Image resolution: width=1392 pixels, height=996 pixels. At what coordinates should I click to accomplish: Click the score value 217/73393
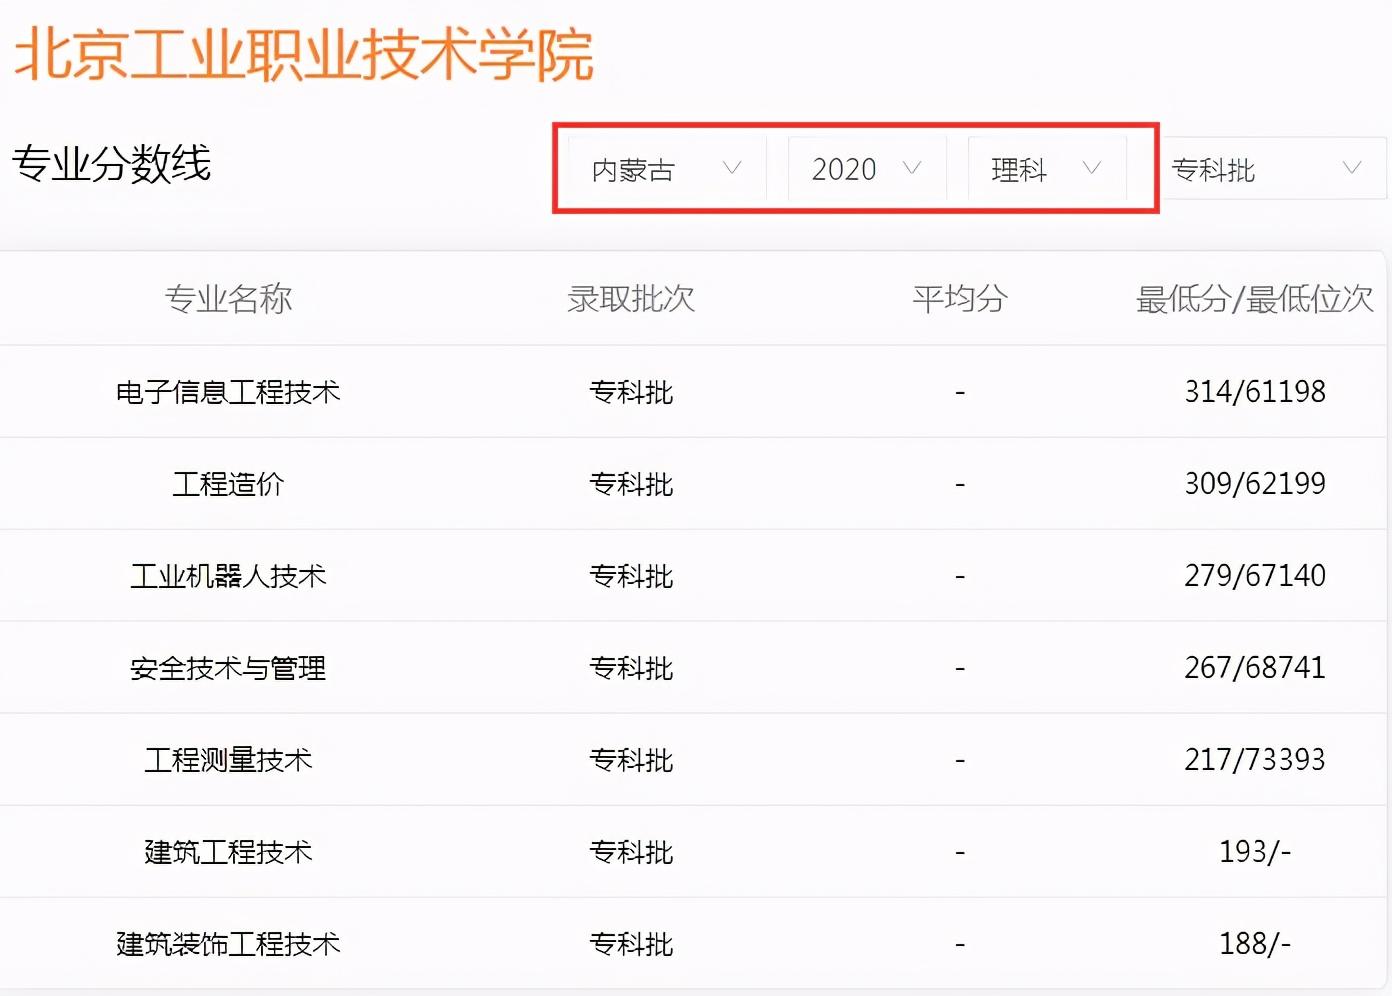[1255, 760]
